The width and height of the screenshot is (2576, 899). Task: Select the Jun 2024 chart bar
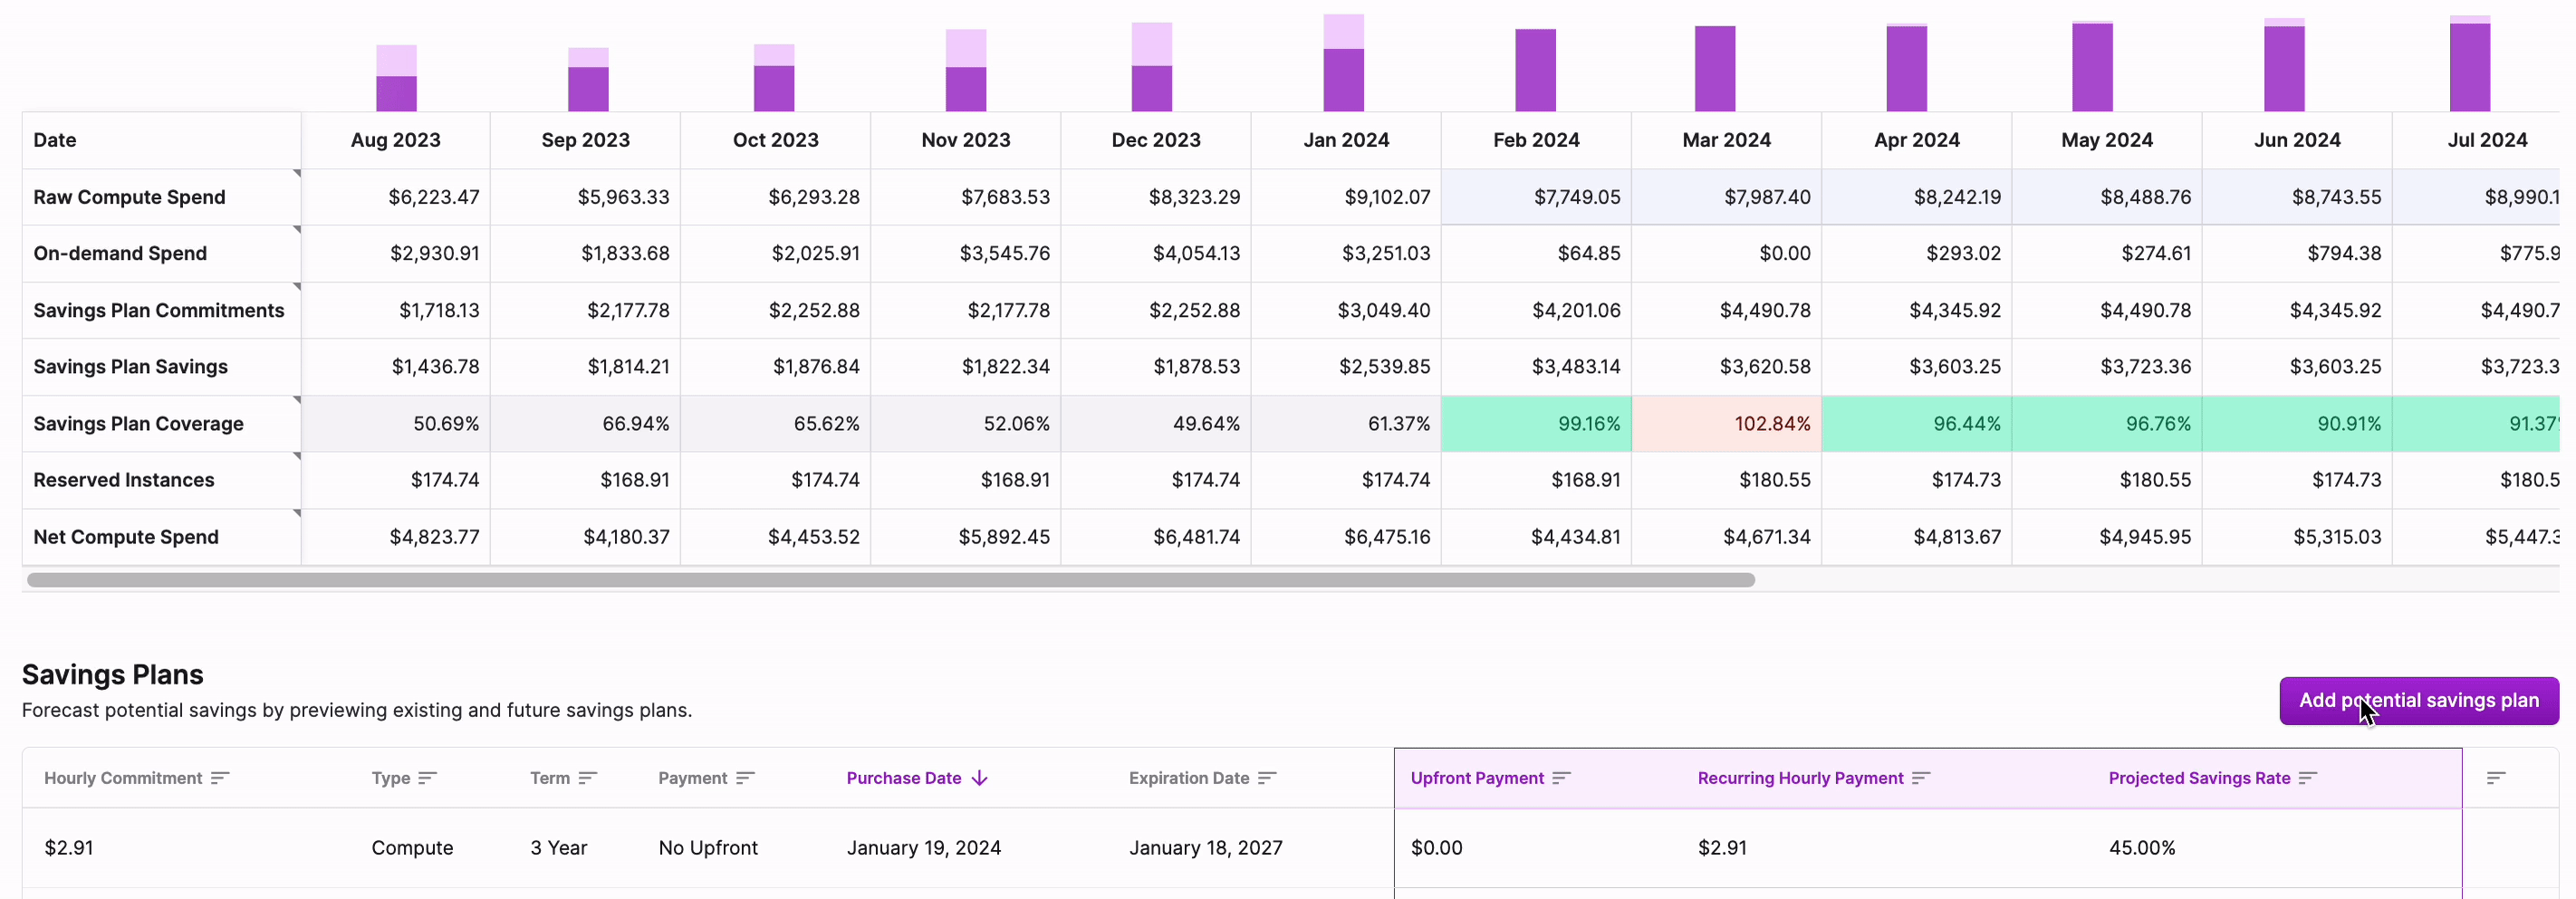[2284, 65]
